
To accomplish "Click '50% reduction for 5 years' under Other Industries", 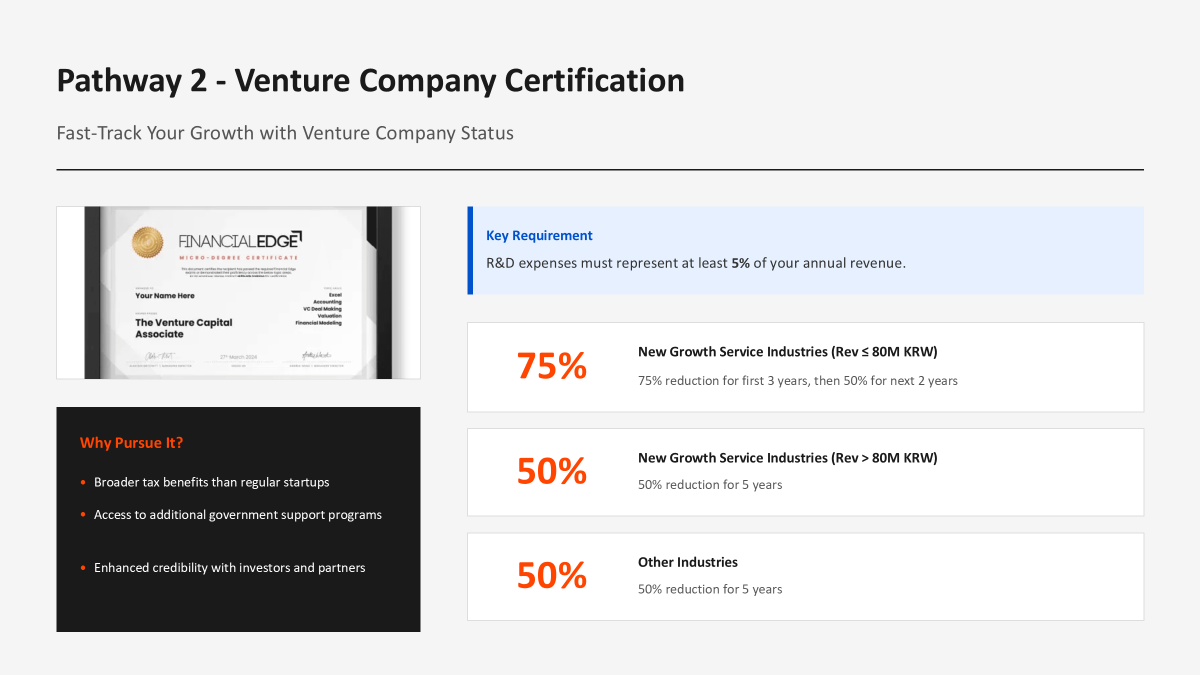I will (709, 590).
